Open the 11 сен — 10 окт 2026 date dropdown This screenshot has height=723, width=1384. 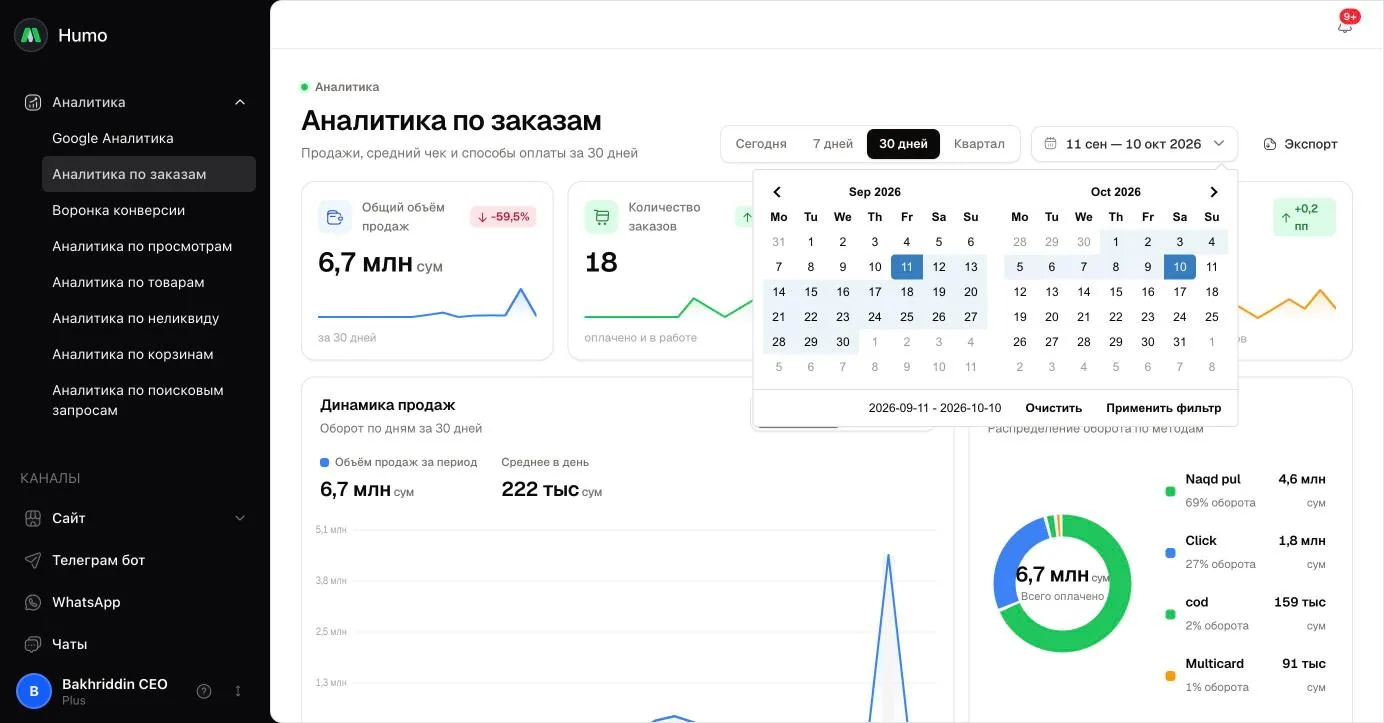1134,144
